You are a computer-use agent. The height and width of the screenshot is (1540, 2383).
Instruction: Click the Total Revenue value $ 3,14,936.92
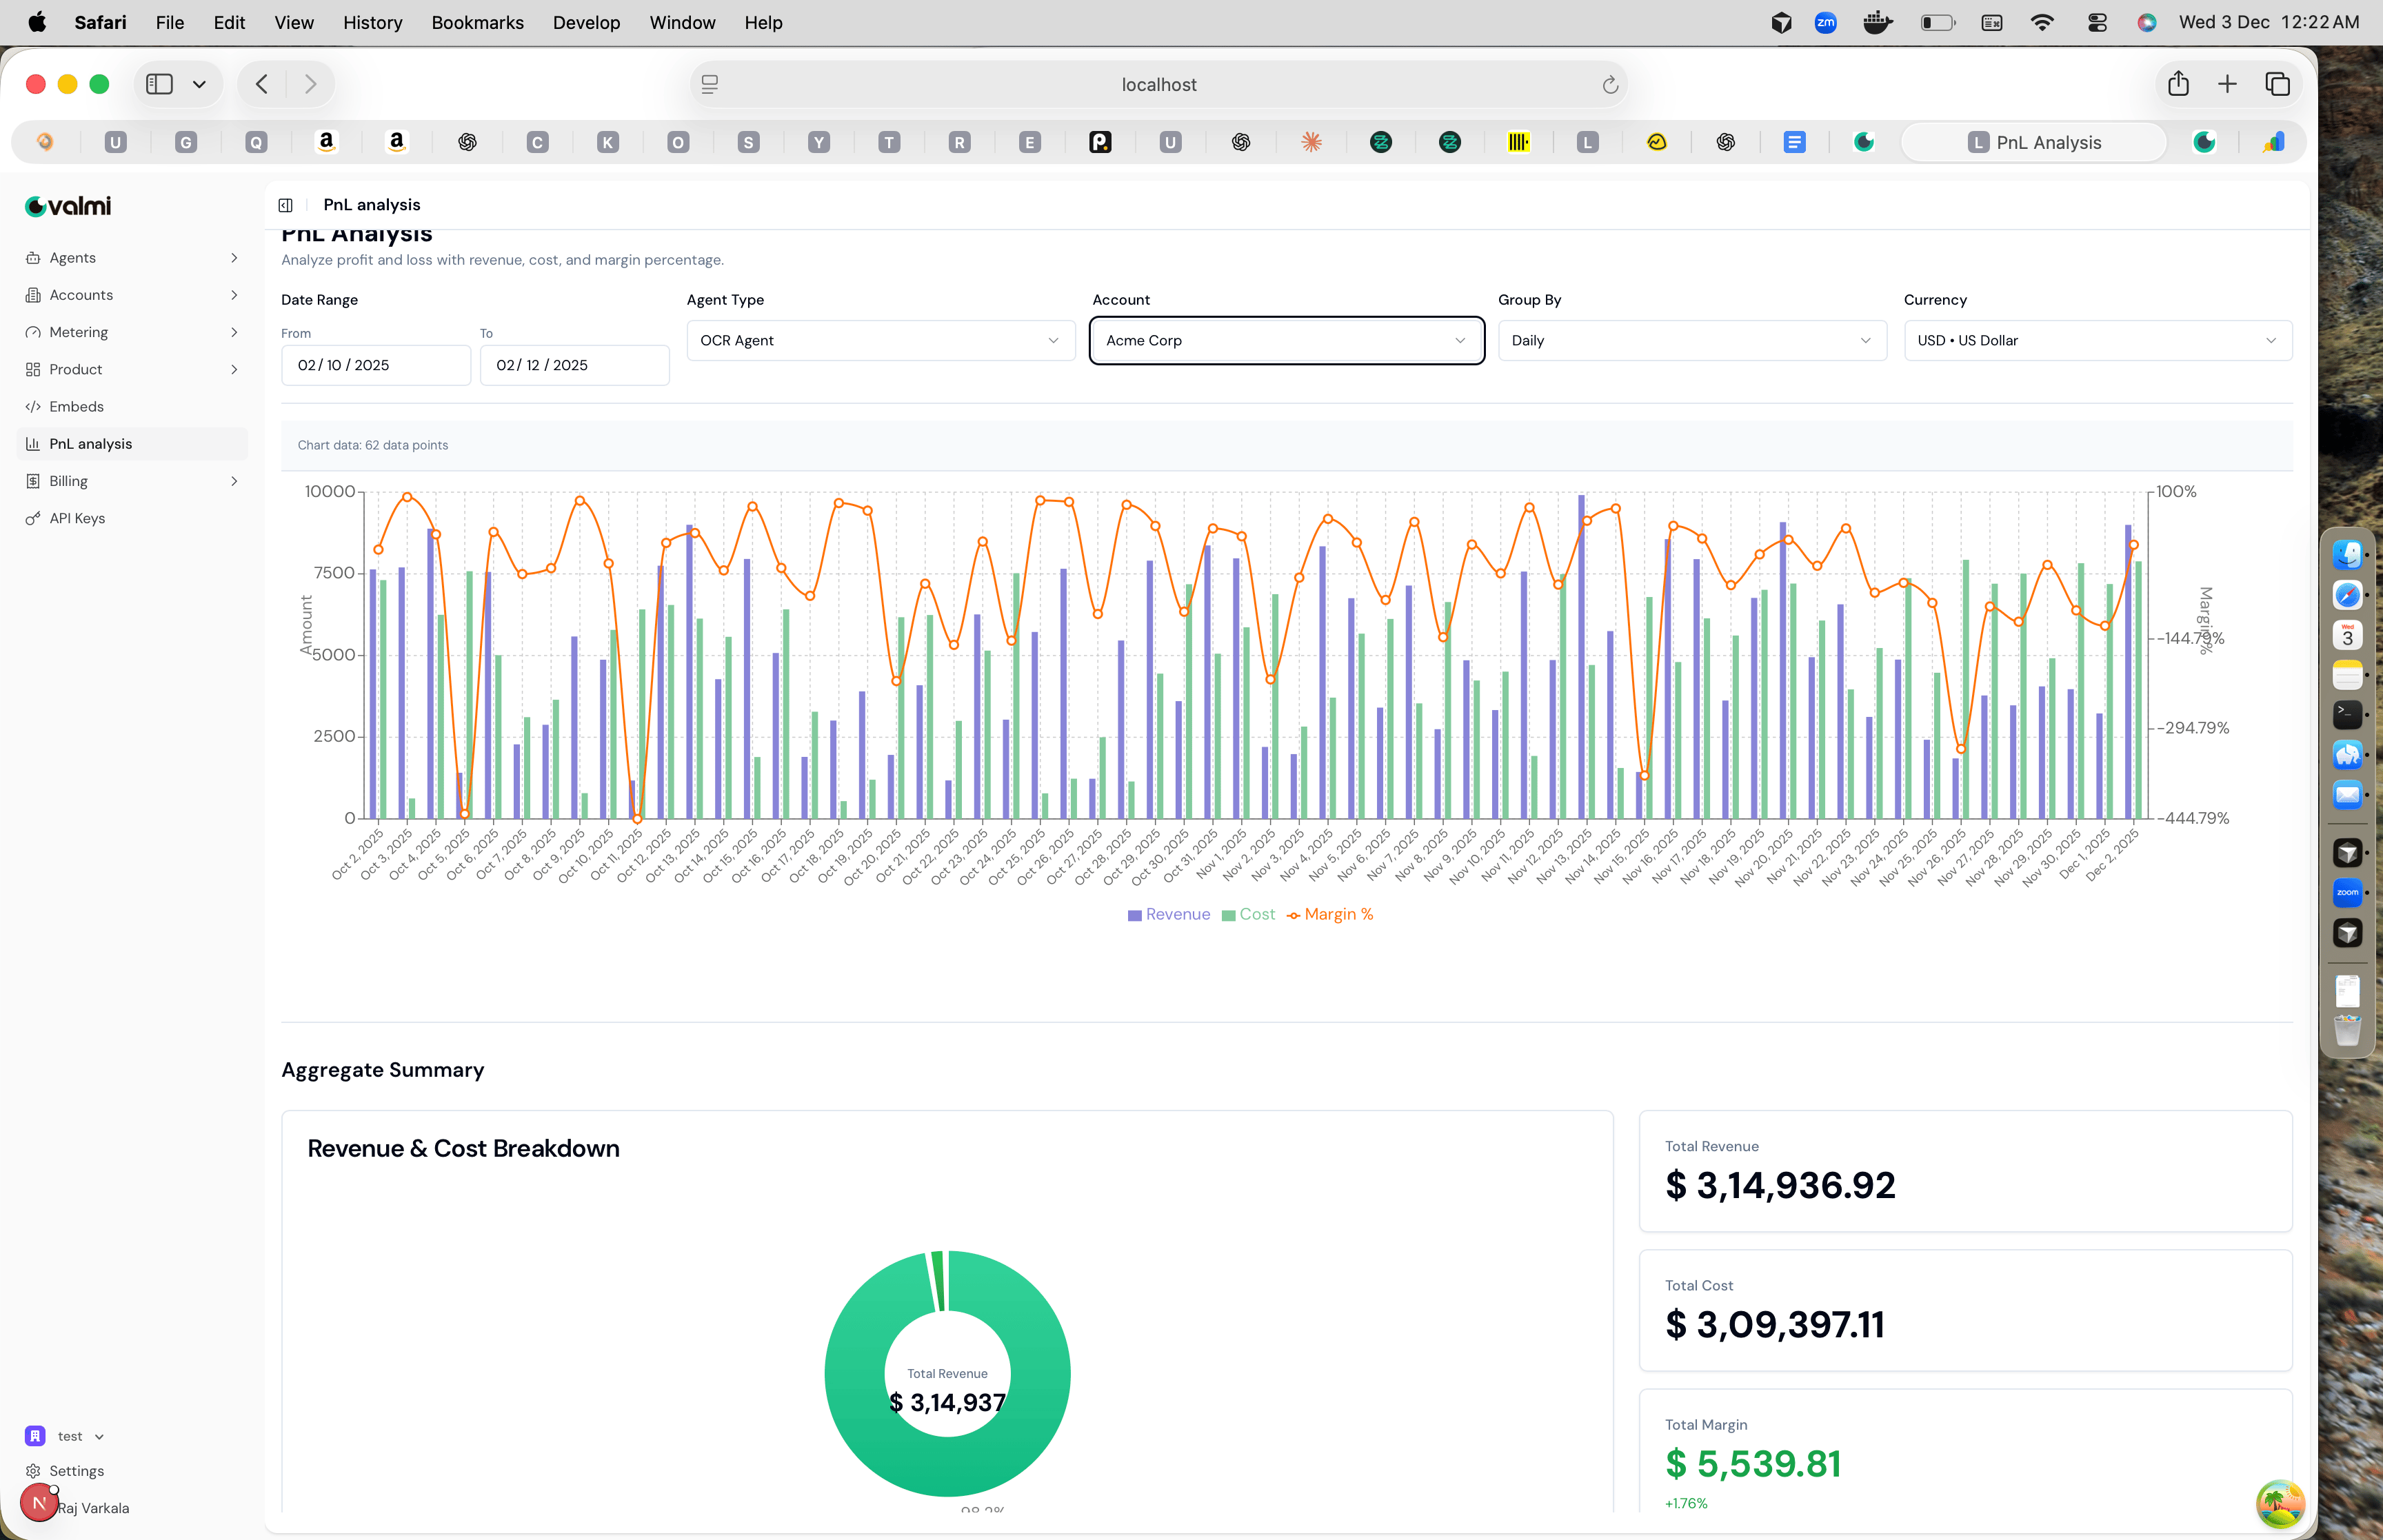(1780, 1186)
